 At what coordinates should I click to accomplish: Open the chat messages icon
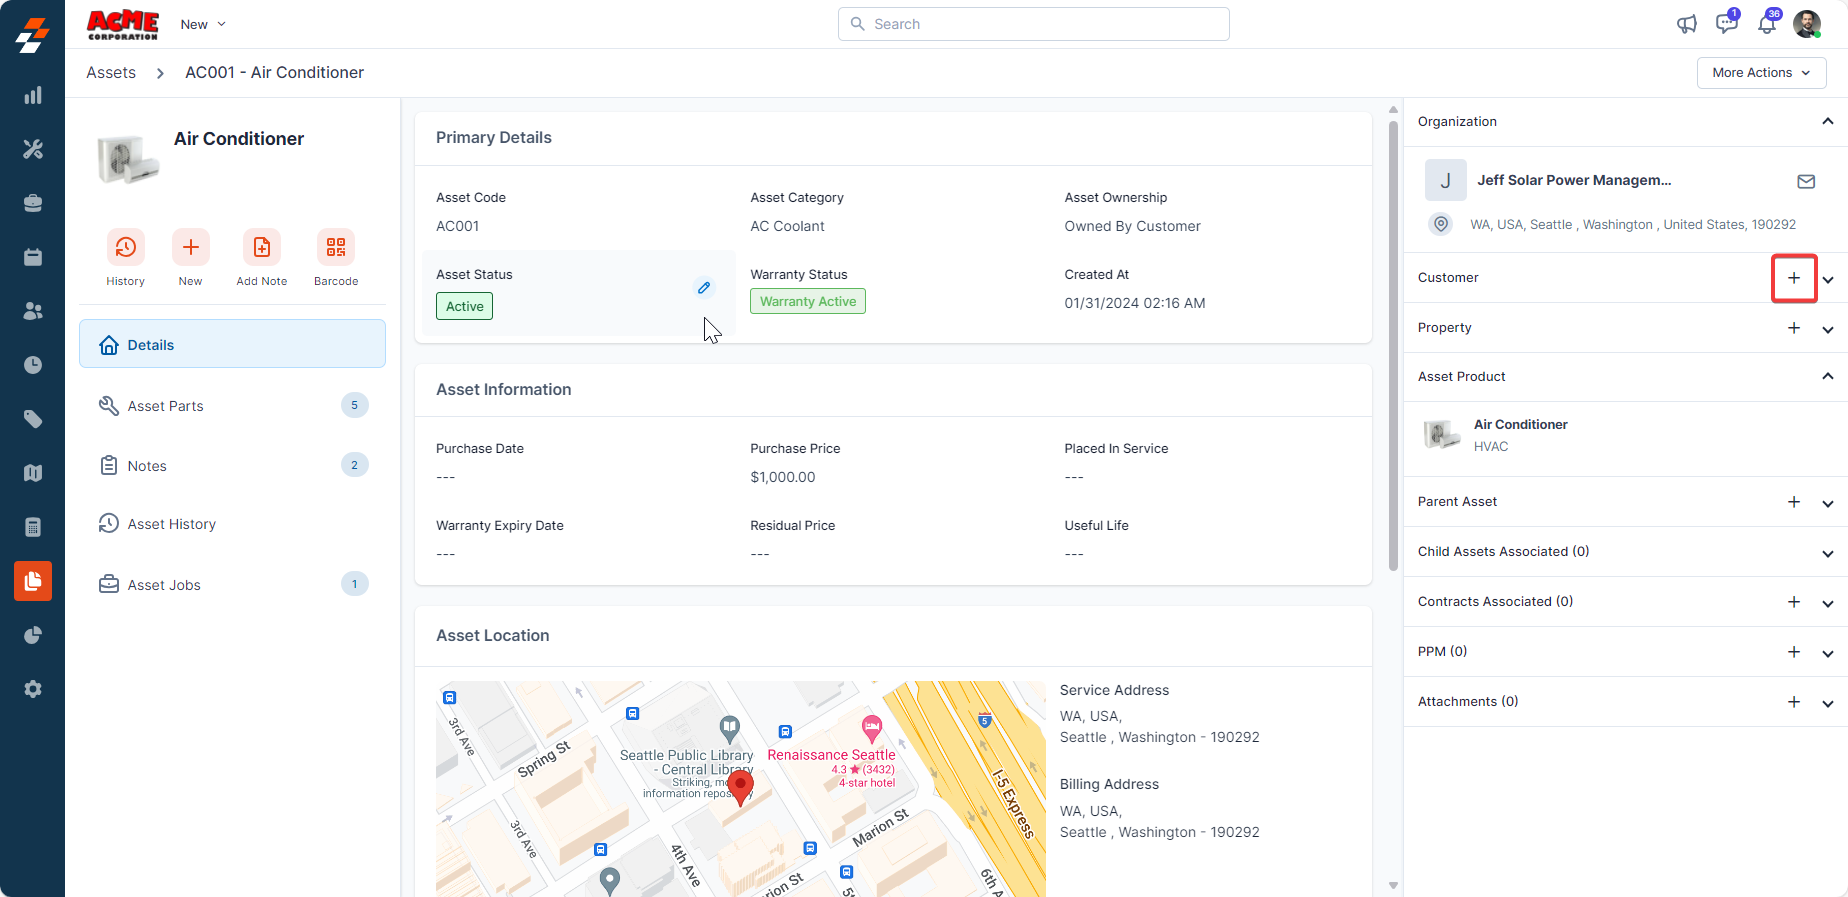click(1726, 24)
